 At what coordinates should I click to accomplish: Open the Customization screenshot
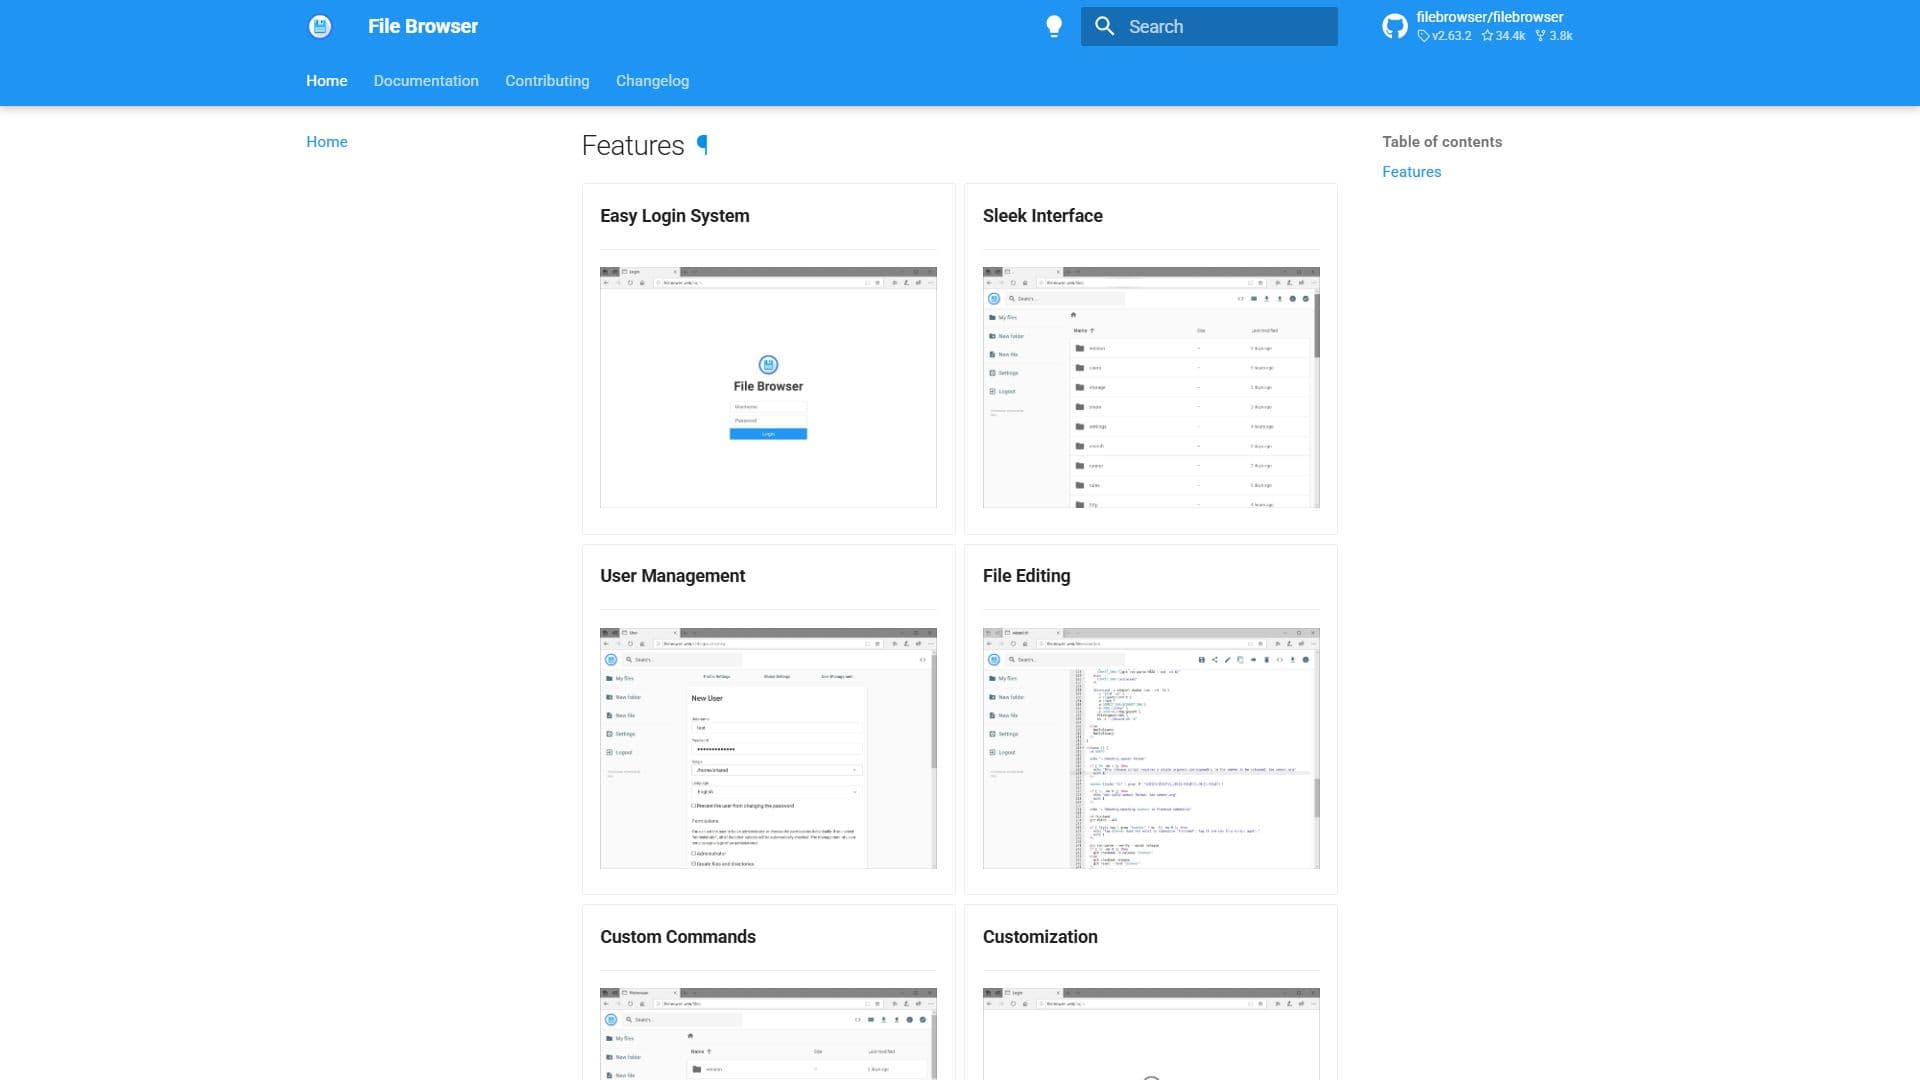(1151, 1034)
